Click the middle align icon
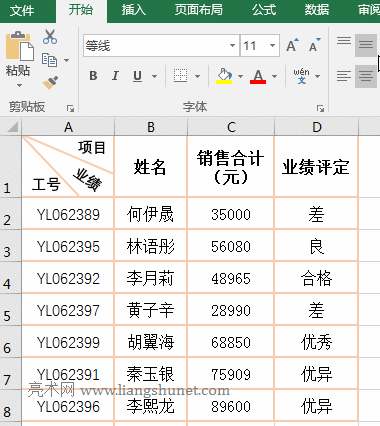The height and width of the screenshot is (426, 380). click(366, 45)
